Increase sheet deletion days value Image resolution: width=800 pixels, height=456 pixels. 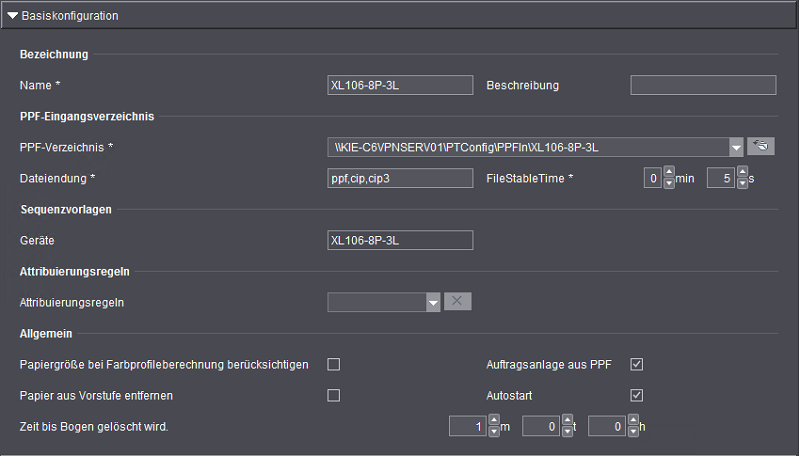[567, 421]
